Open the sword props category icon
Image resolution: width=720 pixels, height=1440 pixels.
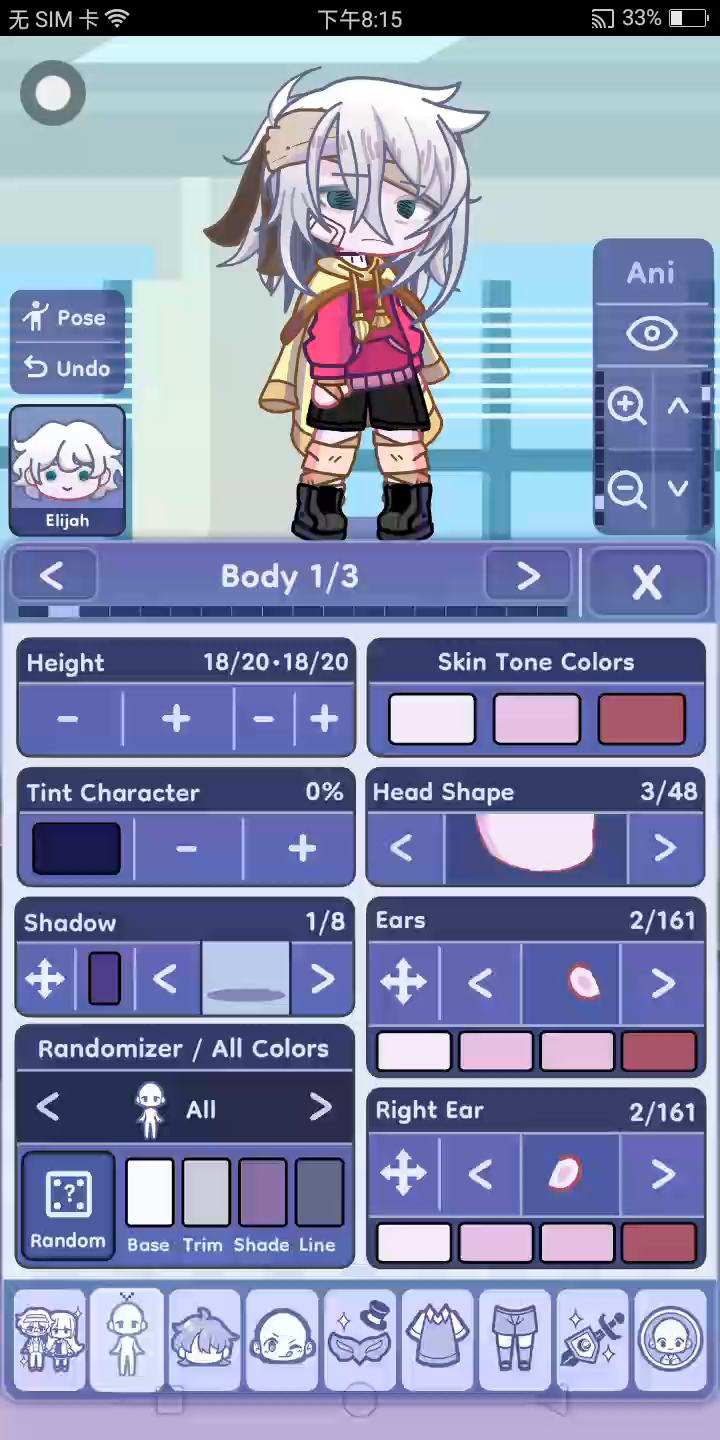[593, 1339]
